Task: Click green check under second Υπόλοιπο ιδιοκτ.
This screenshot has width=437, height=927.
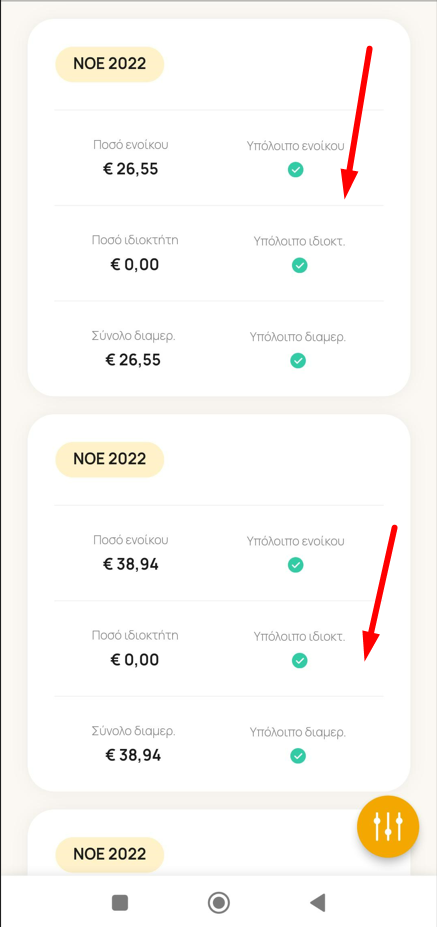Action: pyautogui.click(x=300, y=660)
